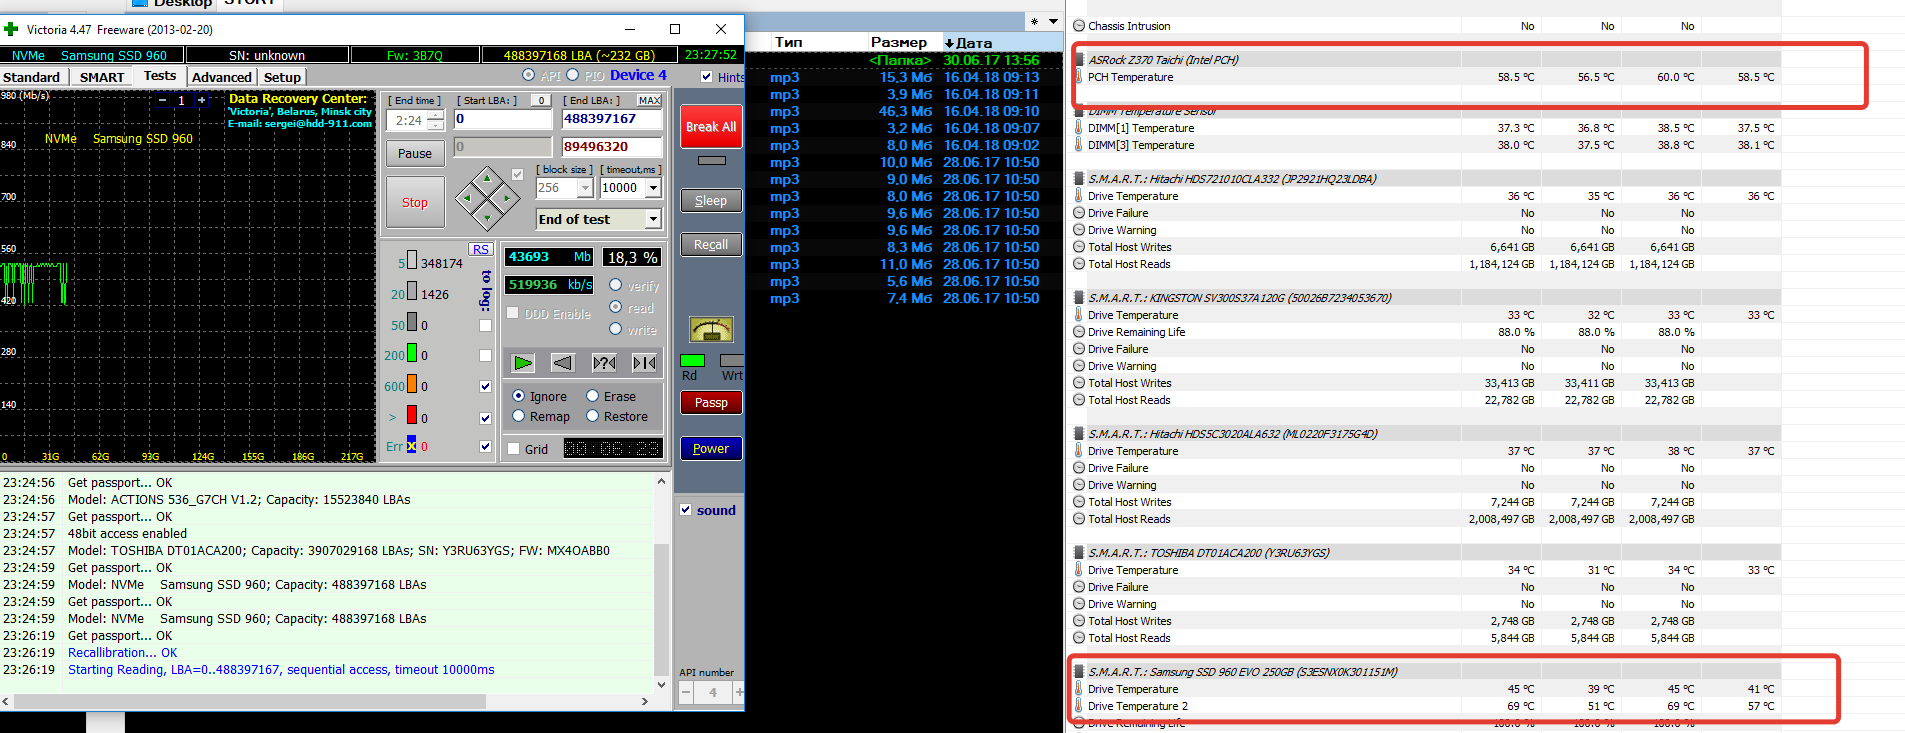Click the chip icon beside ASRock Z370 Taichi
The image size is (1905, 733).
coord(1079,60)
